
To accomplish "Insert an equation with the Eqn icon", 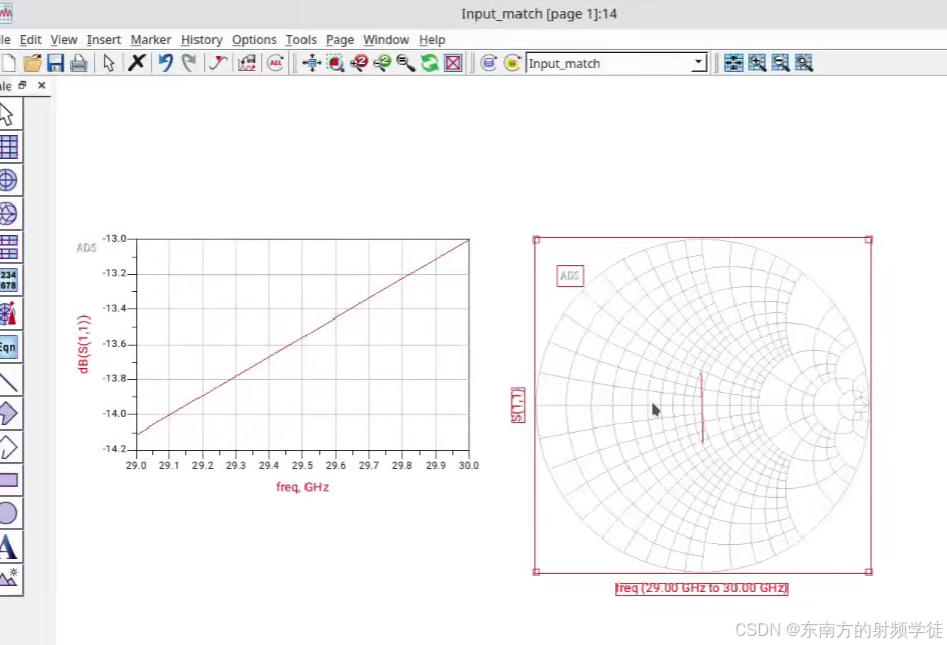I will 9,347.
